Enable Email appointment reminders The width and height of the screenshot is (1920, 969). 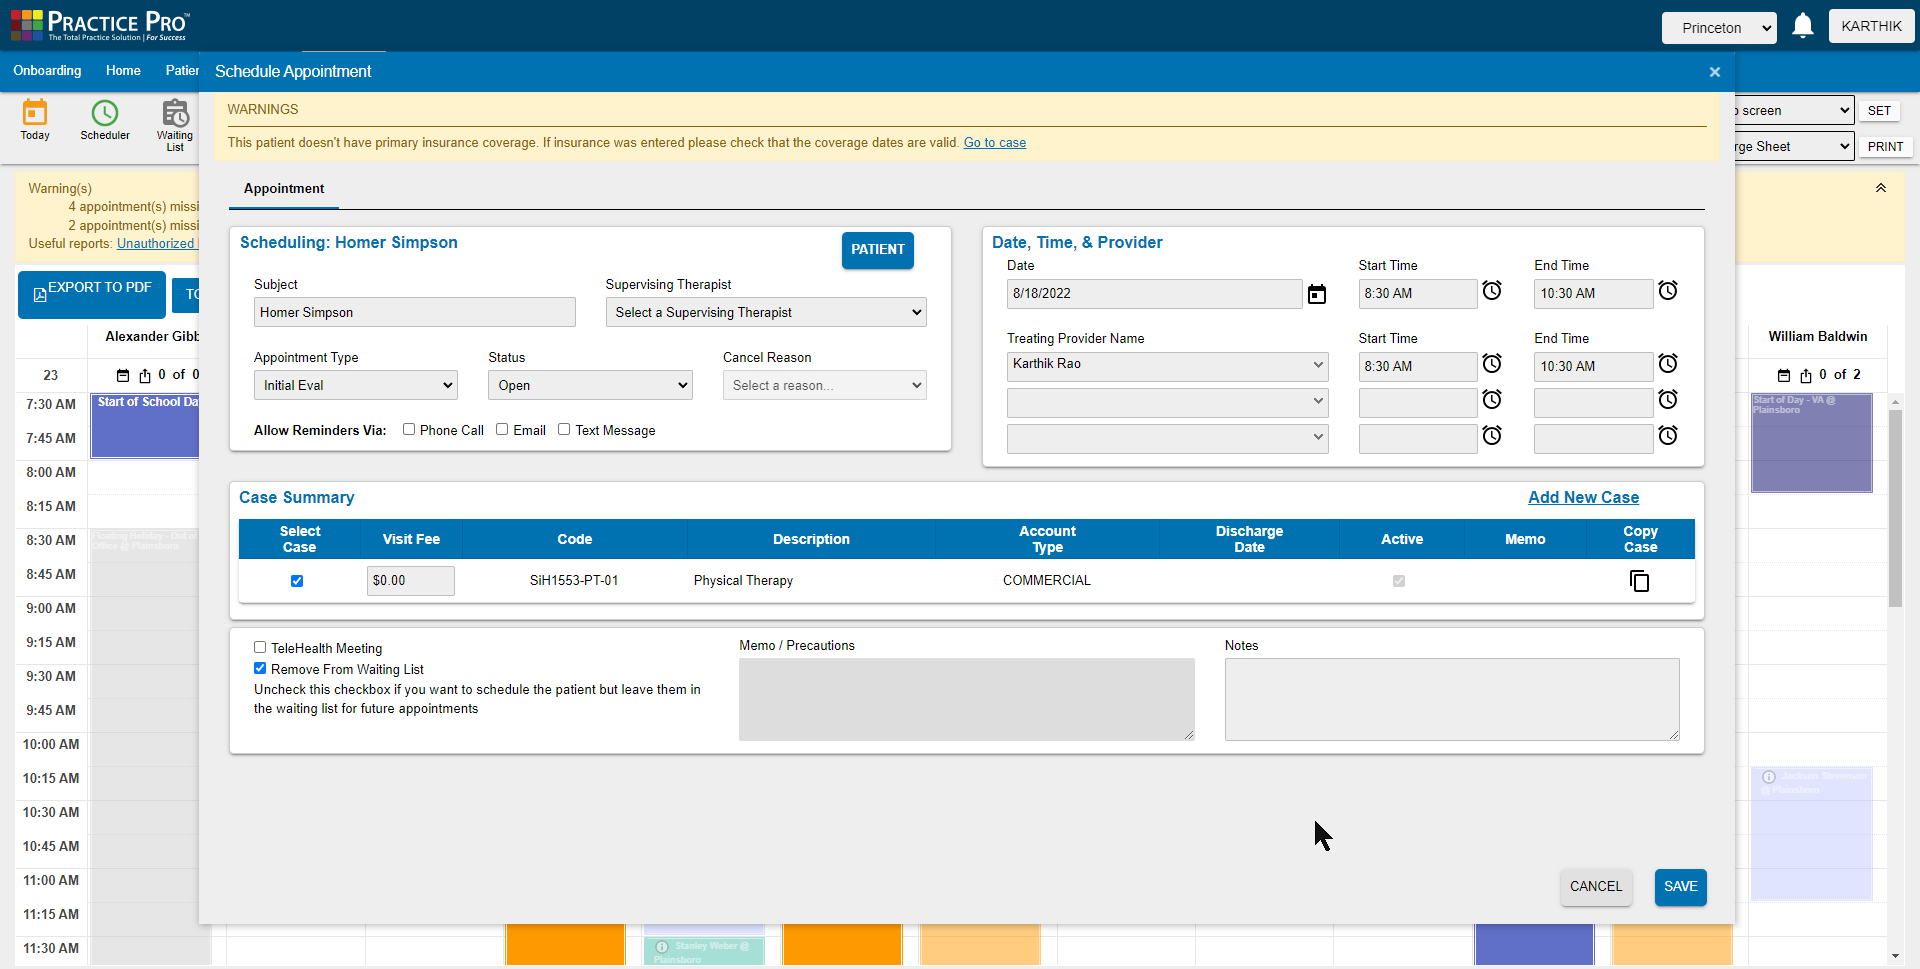tap(502, 429)
